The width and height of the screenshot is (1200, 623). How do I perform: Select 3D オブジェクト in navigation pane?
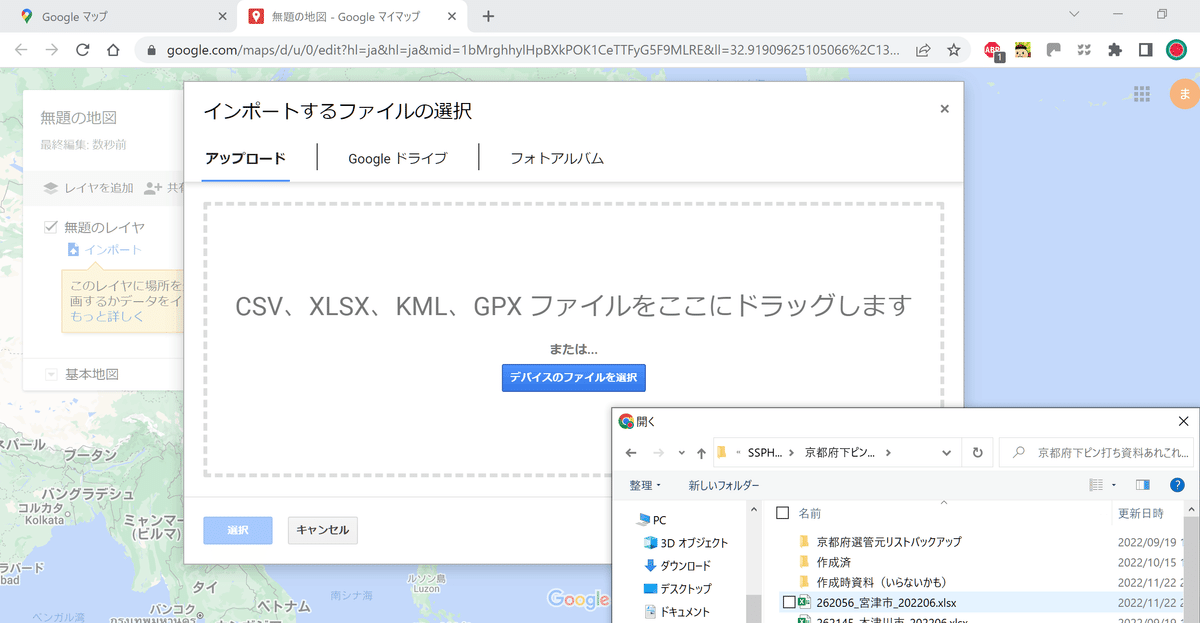click(x=685, y=542)
